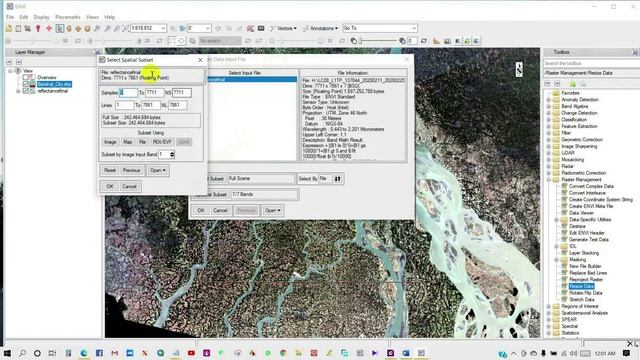Image resolution: width=640 pixels, height=360 pixels.
Task: Collapse the Raster Management folder
Action: [549, 180]
